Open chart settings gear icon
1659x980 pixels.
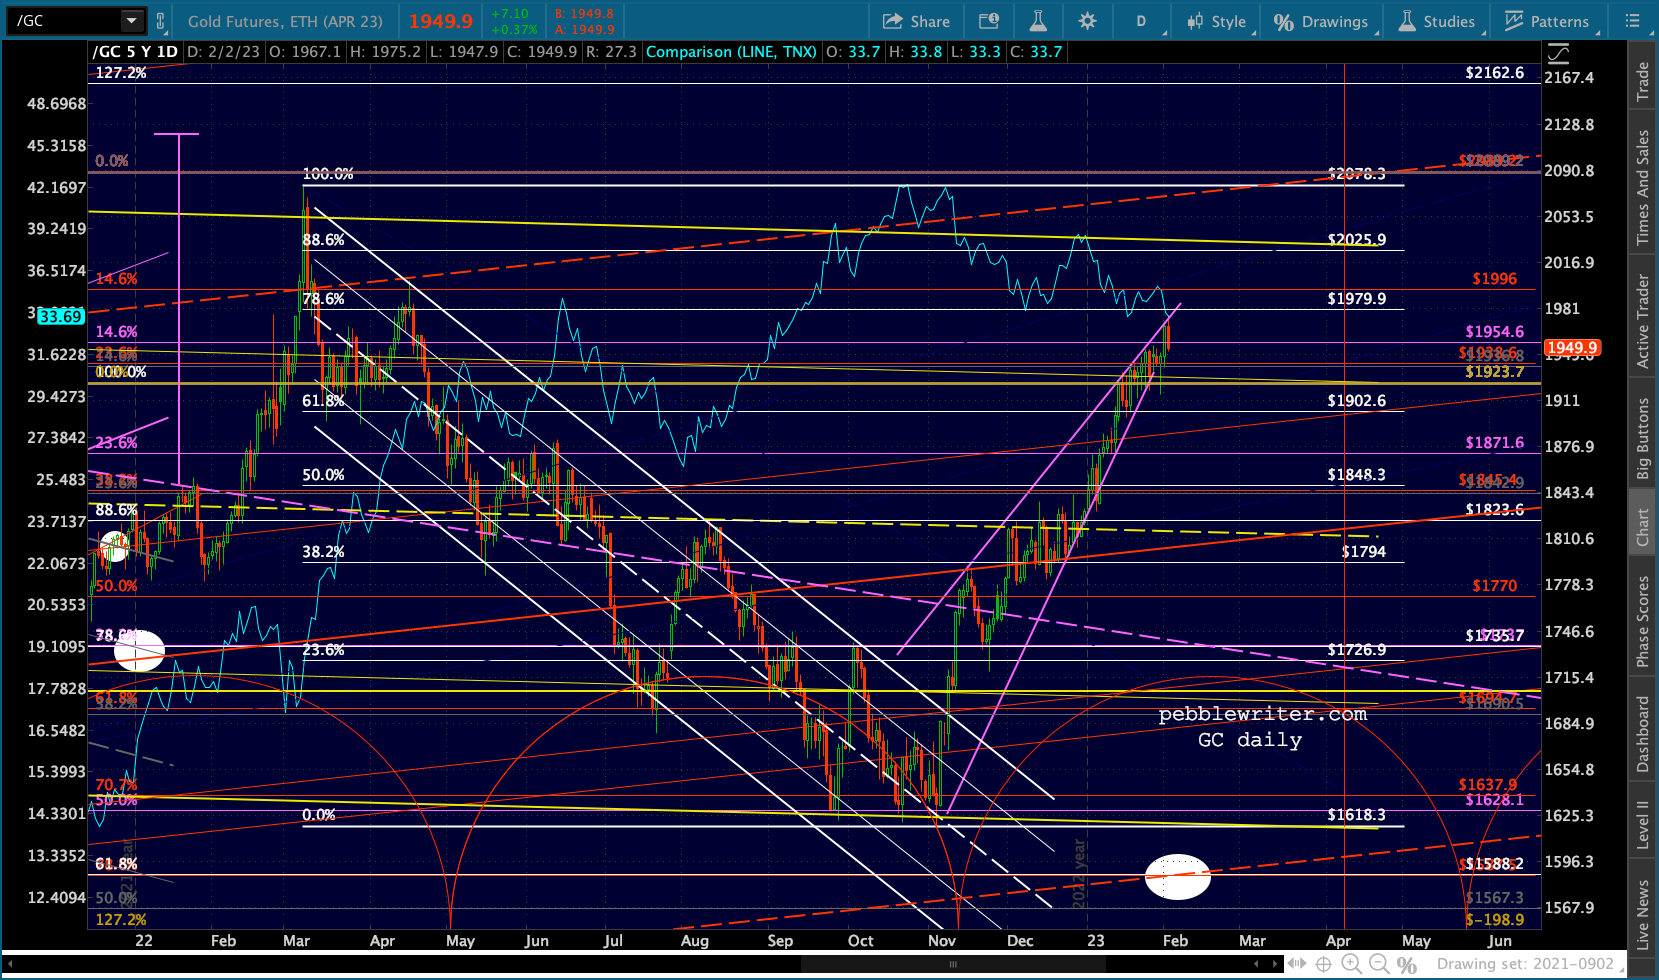pyautogui.click(x=1088, y=21)
